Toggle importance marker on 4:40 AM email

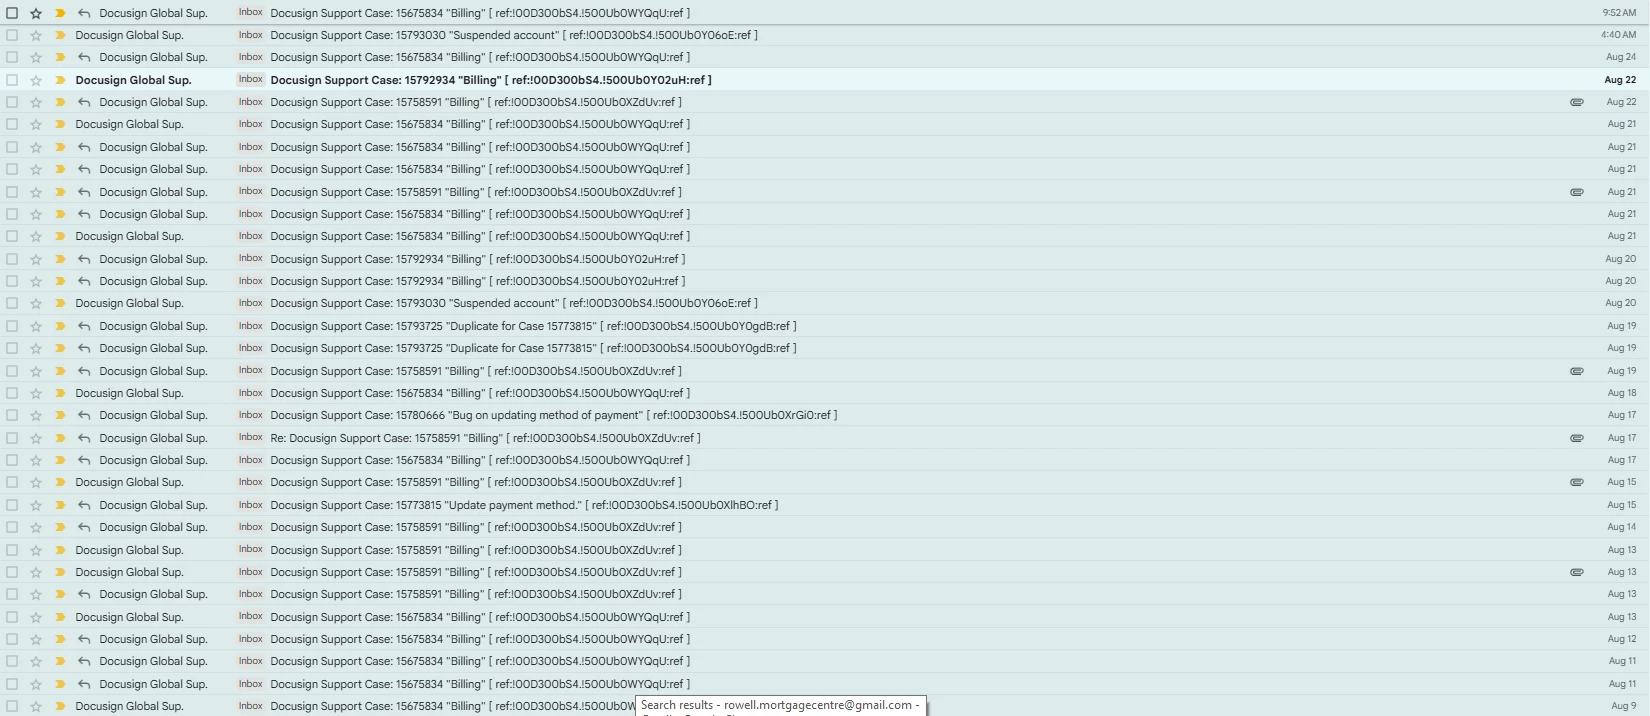point(60,35)
